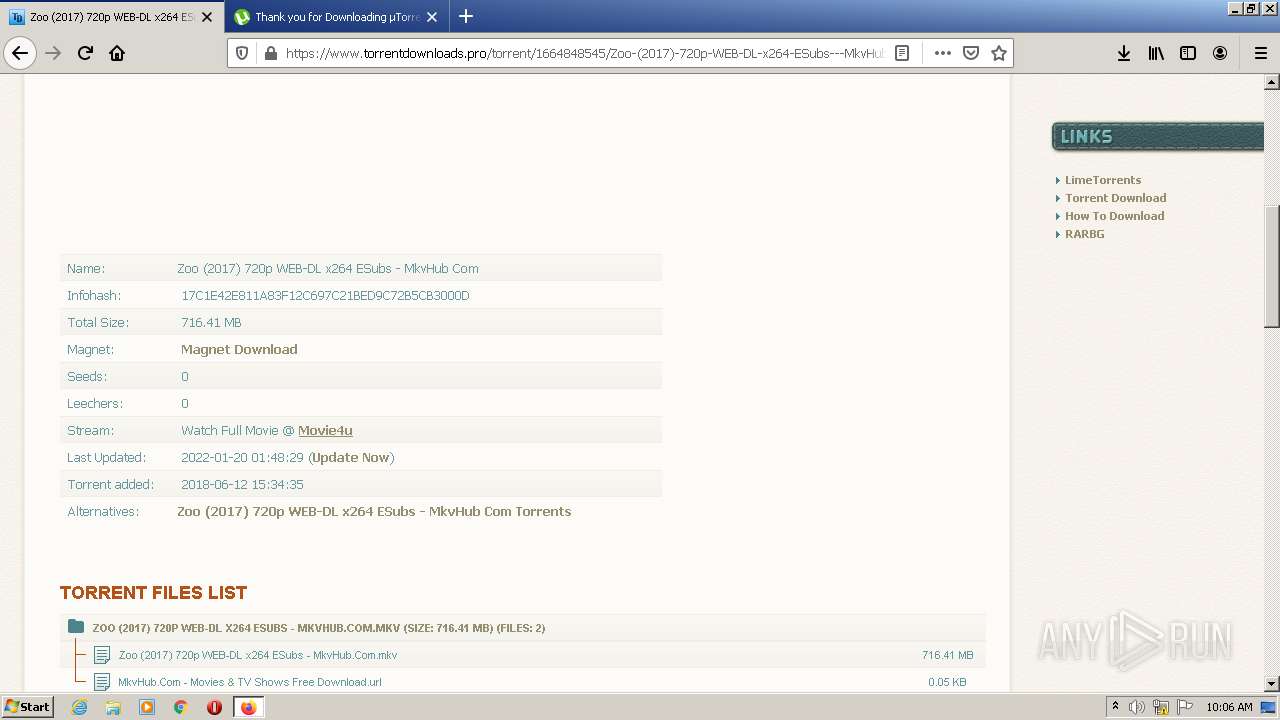Click the torrent Name value text

click(328, 268)
